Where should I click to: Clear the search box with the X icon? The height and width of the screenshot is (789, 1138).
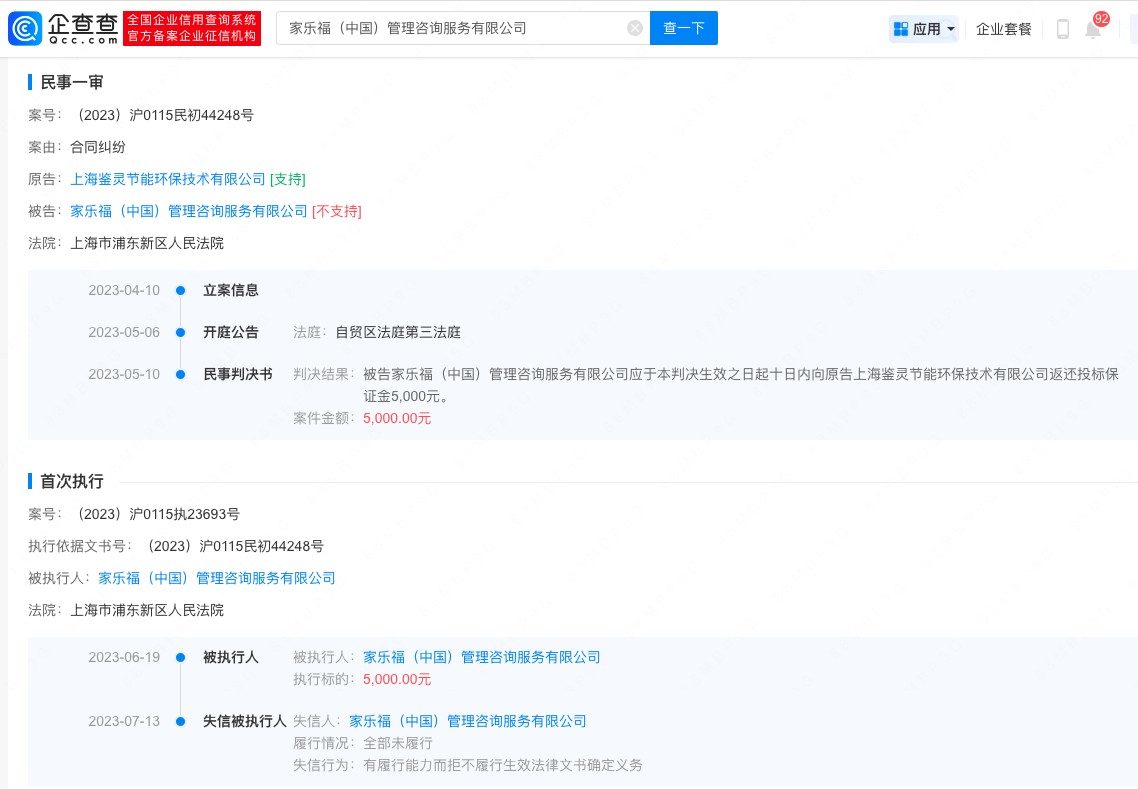coord(634,28)
